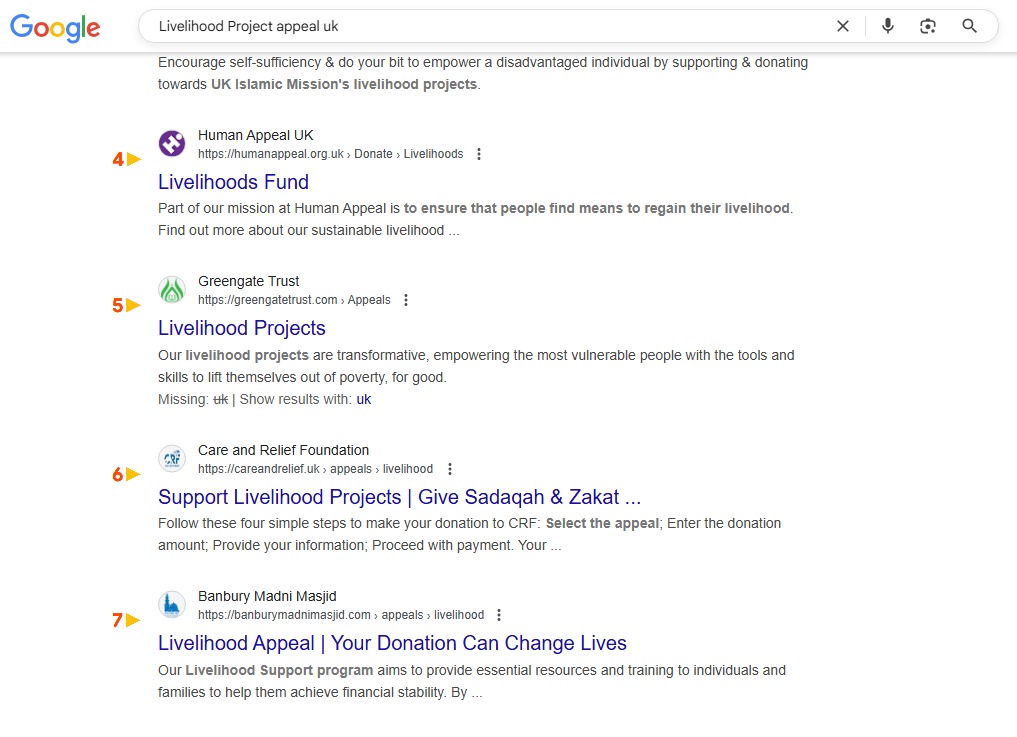Viewport: 1017px width, 737px height.
Task: Start voice search with microphone icon
Action: (x=888, y=26)
